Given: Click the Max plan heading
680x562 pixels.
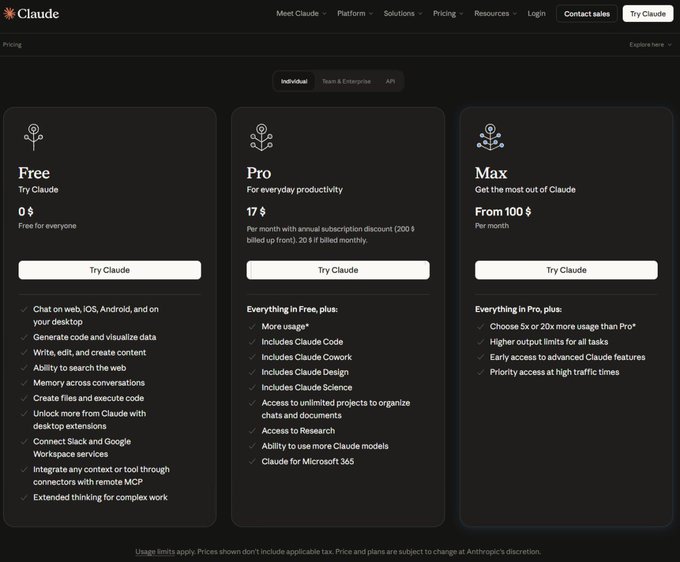Looking at the screenshot, I should [491, 173].
